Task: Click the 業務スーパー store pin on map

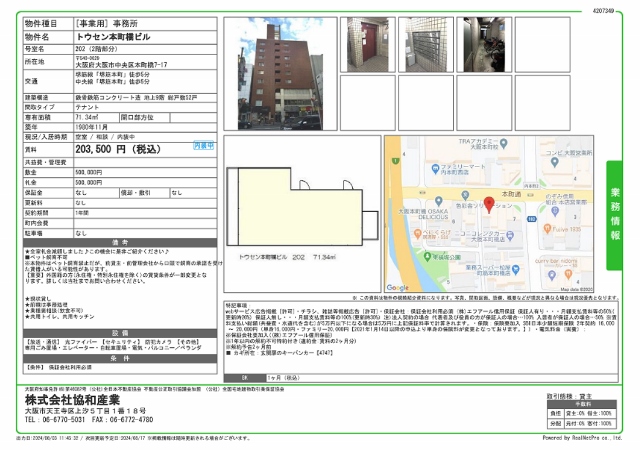Action: click(516, 269)
